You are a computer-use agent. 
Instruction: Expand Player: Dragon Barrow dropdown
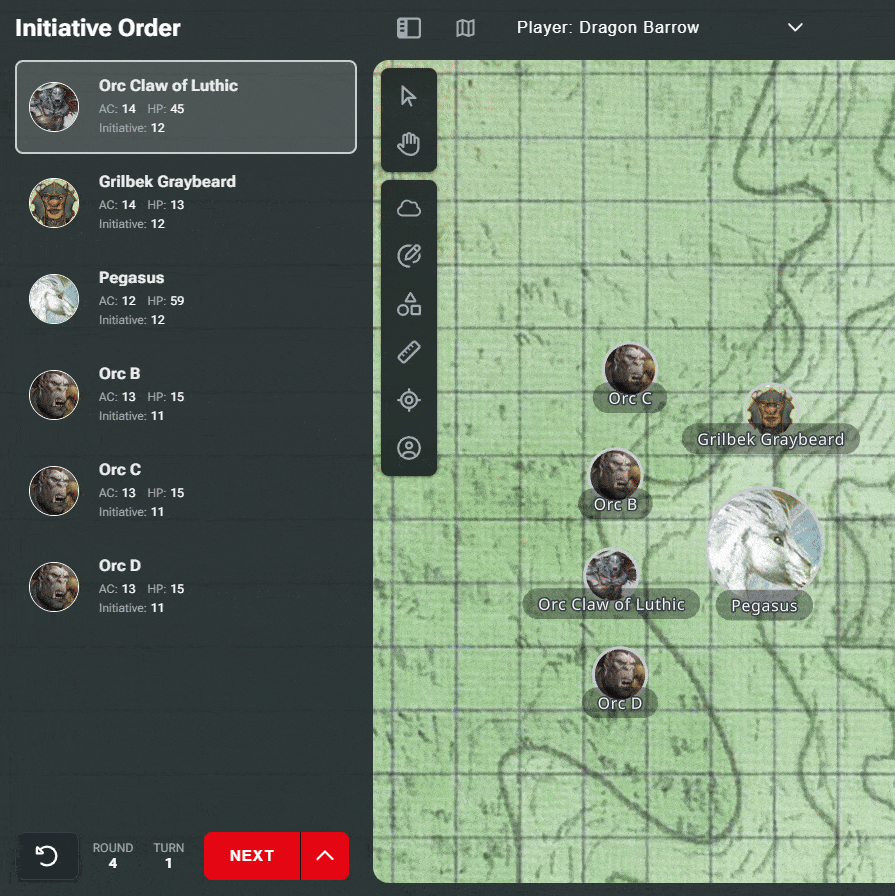click(x=661, y=27)
